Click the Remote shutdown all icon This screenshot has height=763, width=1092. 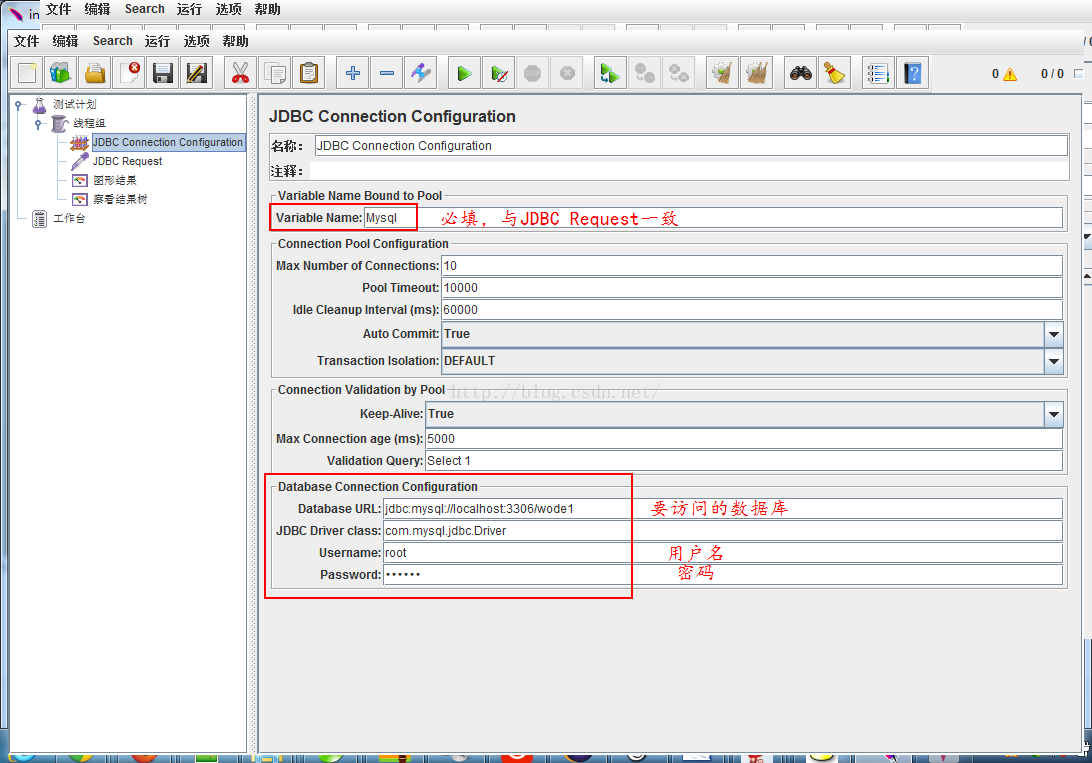point(678,72)
